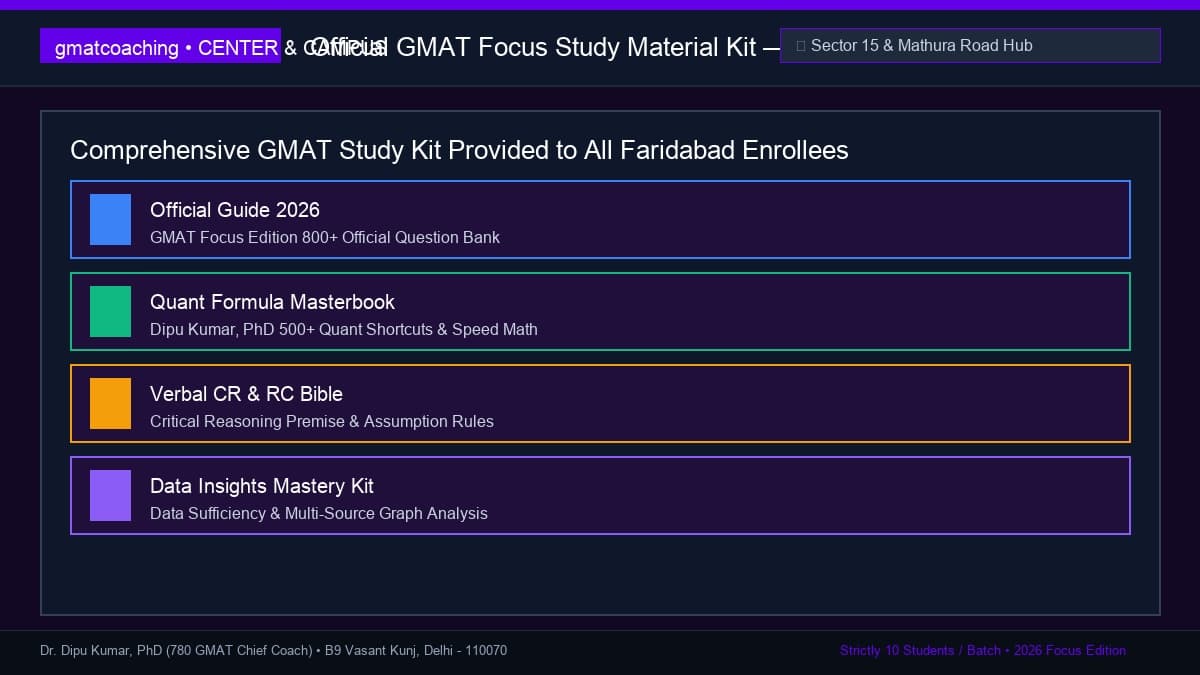Click the Dr. Dipu Kumar footer address text
The height and width of the screenshot is (675, 1200).
[x=273, y=651]
